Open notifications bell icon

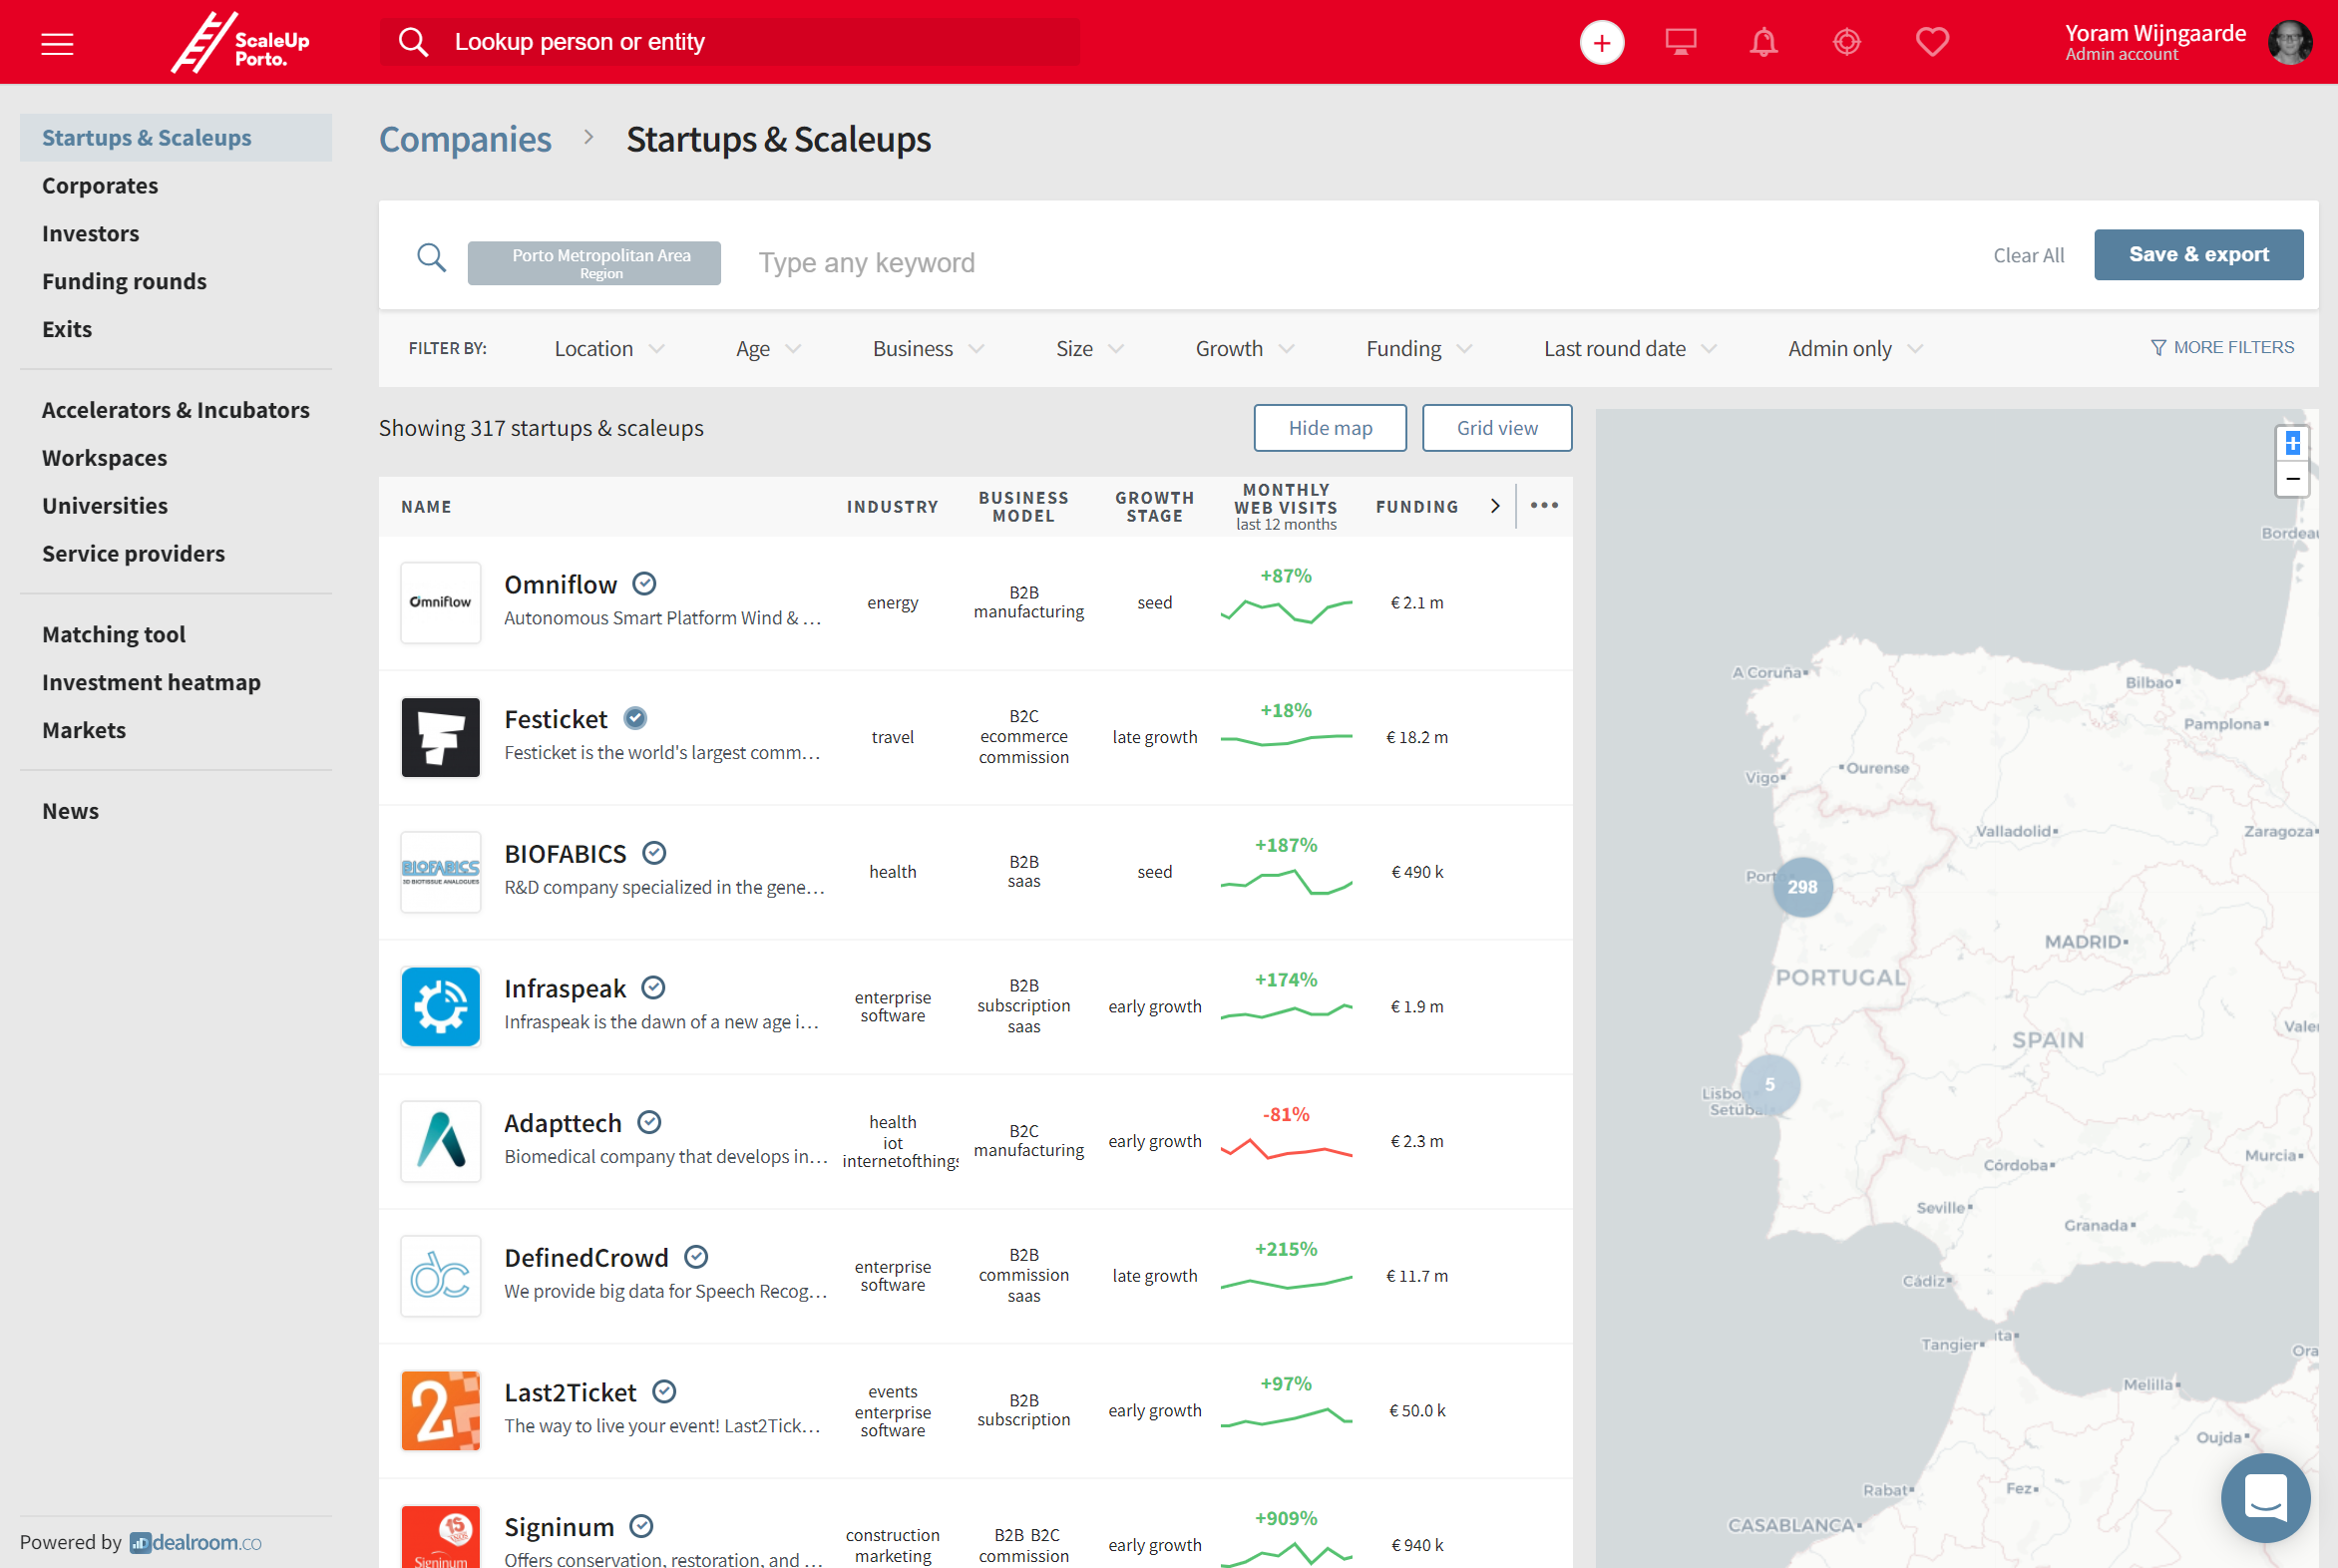tap(1763, 42)
